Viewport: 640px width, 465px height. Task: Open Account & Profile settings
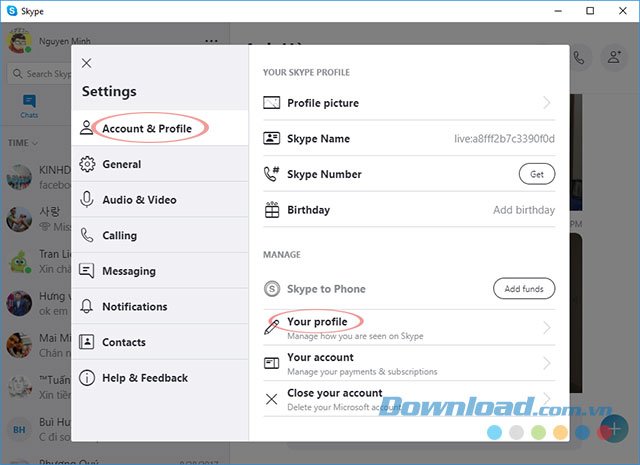[x=160, y=128]
